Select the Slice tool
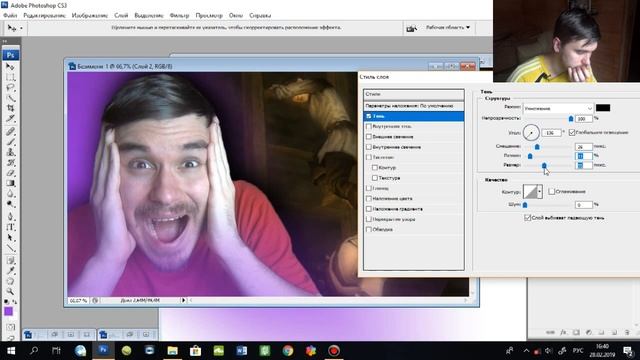Screen dimensions: 640x360 click(x=10, y=118)
